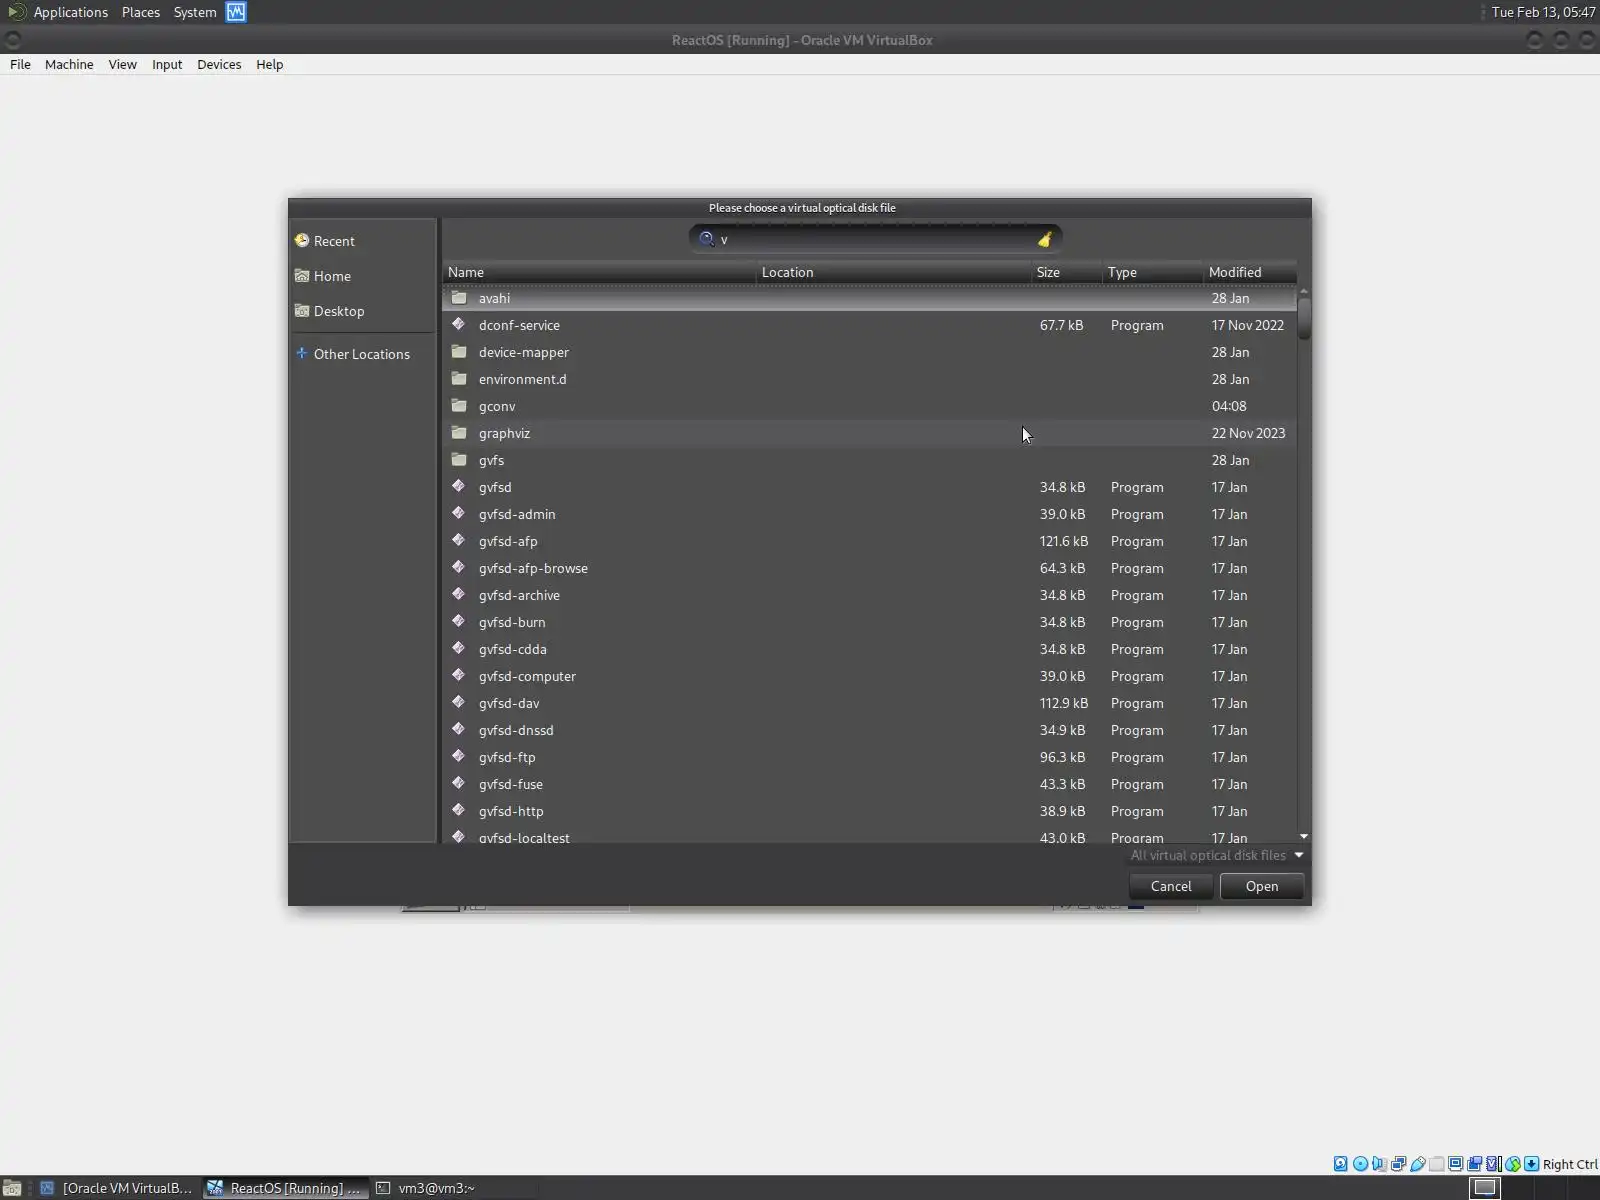Select the gvfs folder row
The image size is (1600, 1200).
(870, 460)
